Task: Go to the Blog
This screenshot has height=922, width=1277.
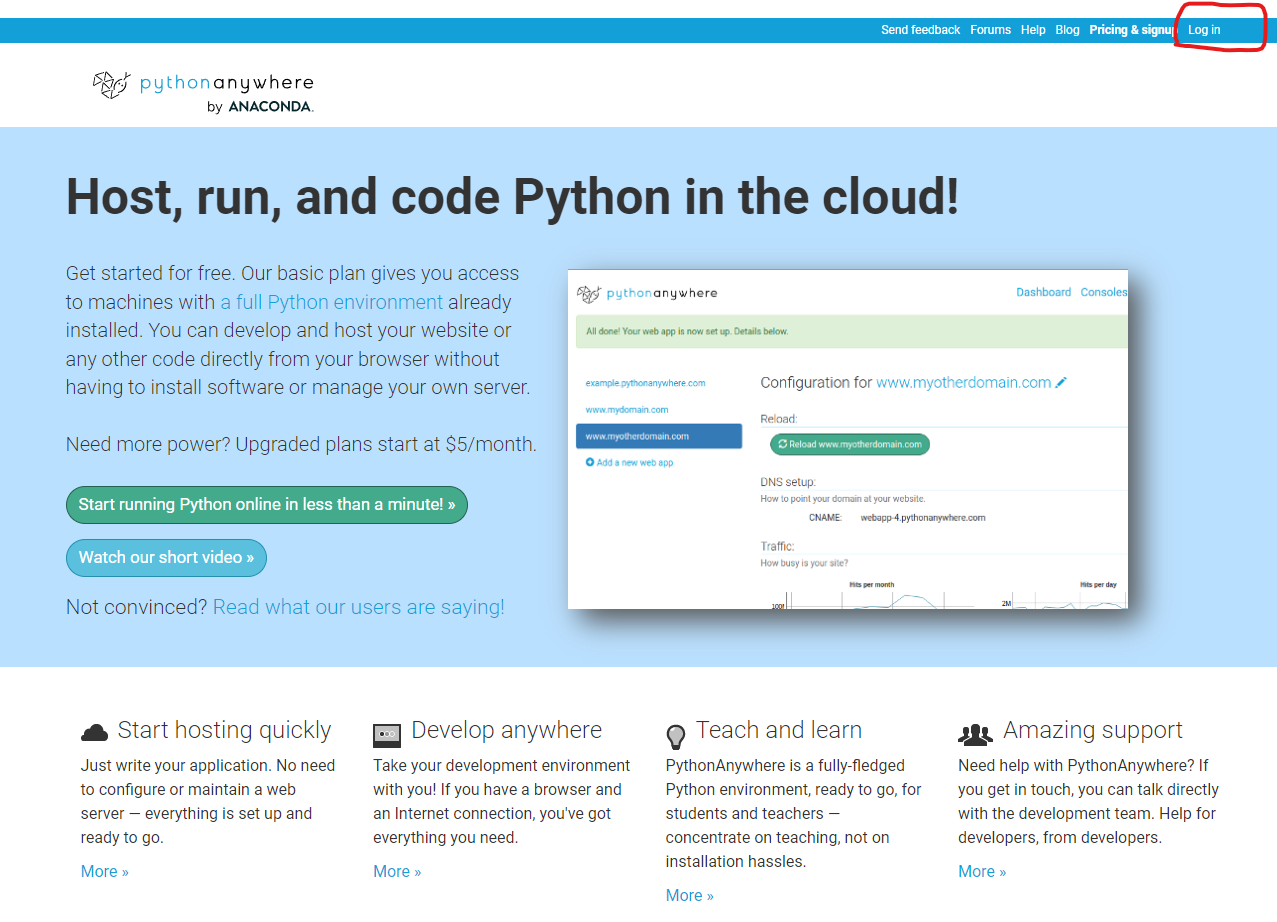Action: click(1067, 30)
